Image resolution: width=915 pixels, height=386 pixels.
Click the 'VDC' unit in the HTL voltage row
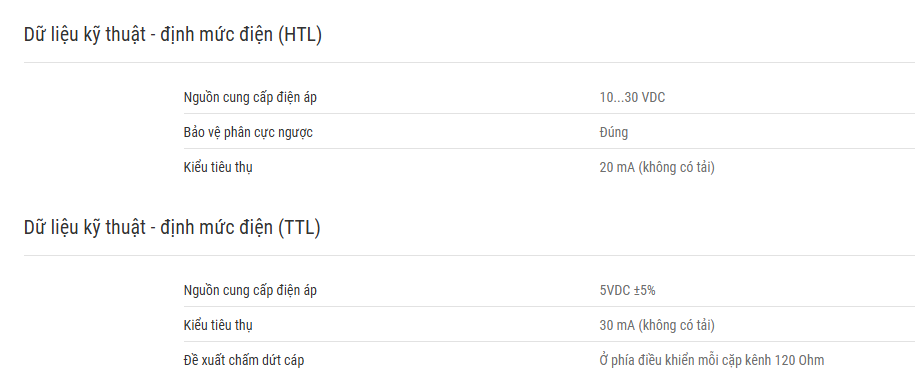tap(653, 98)
